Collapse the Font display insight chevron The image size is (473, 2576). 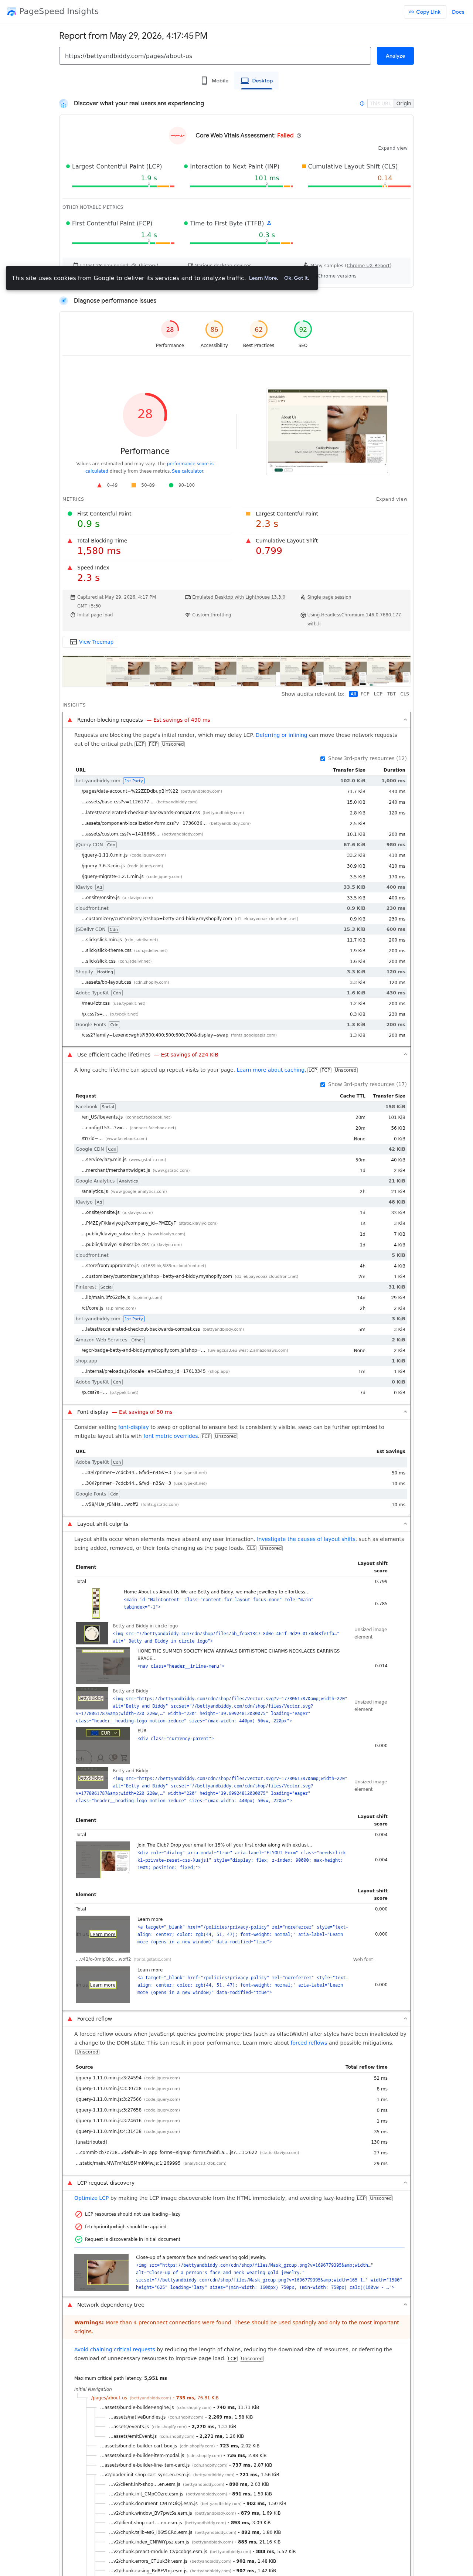(405, 1412)
